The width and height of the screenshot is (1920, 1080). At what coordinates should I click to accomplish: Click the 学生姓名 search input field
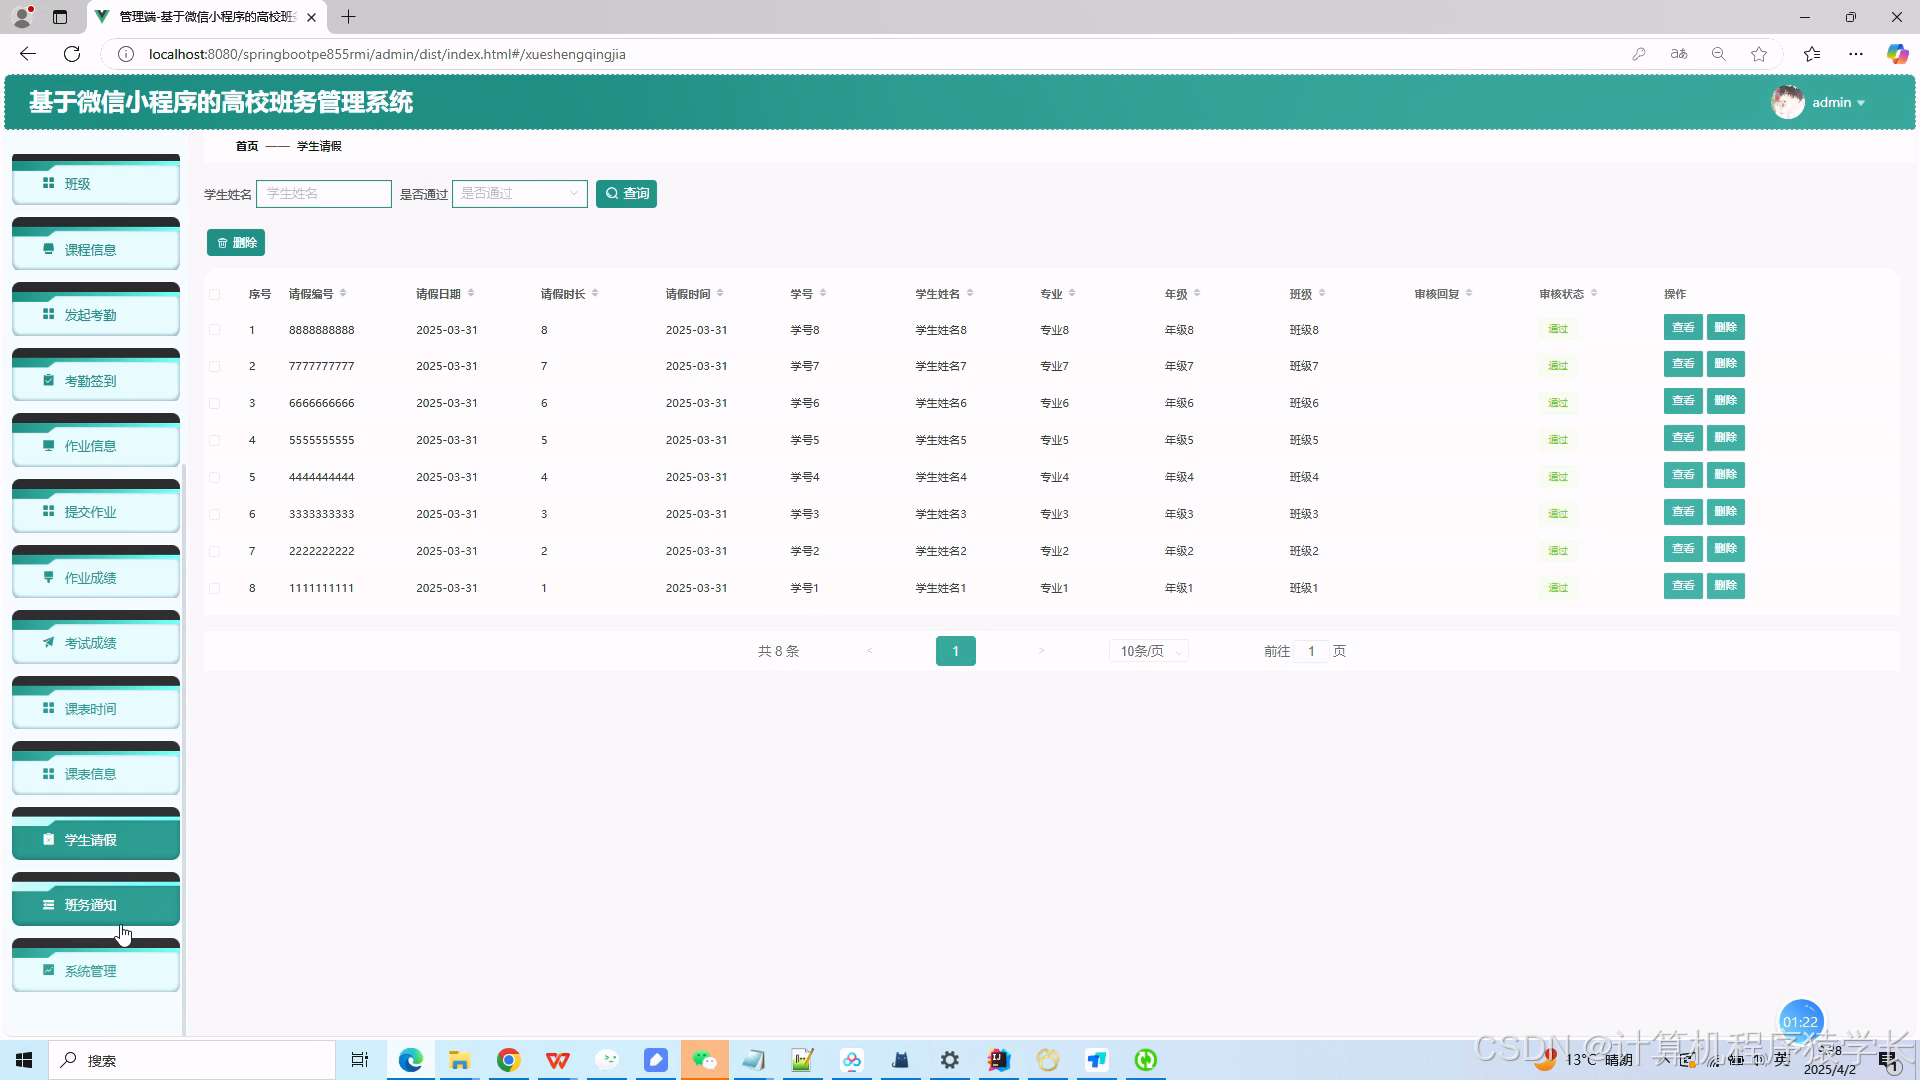[x=324, y=193]
